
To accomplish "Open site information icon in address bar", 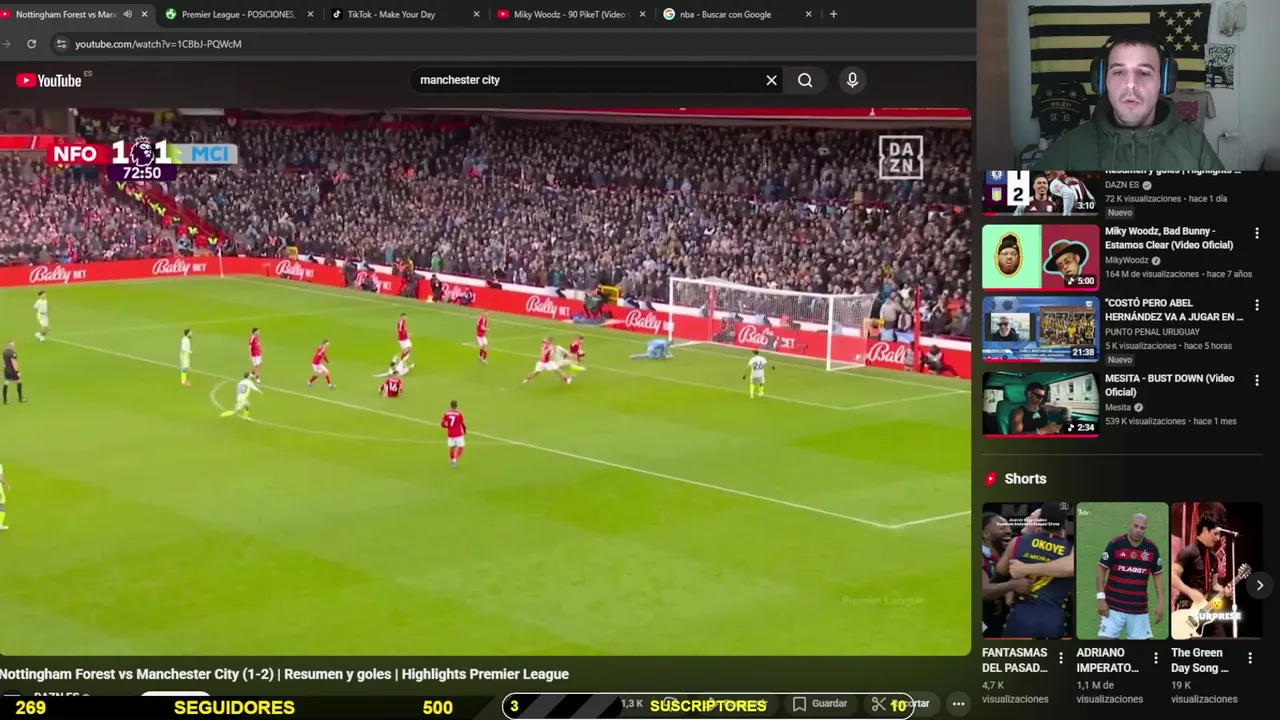I will click(x=61, y=44).
